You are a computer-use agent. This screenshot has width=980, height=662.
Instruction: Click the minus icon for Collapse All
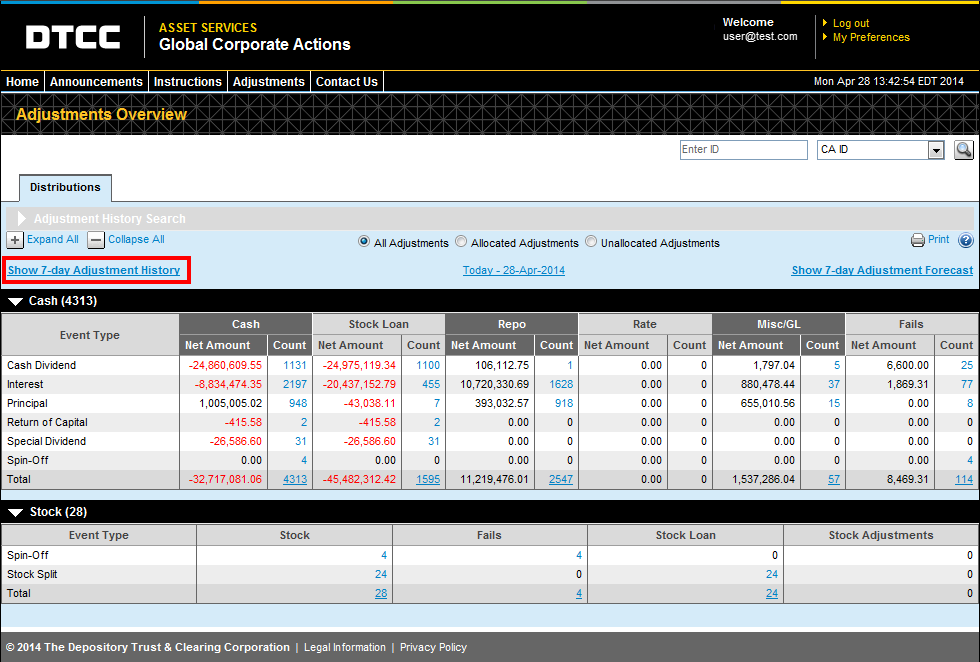pos(96,240)
